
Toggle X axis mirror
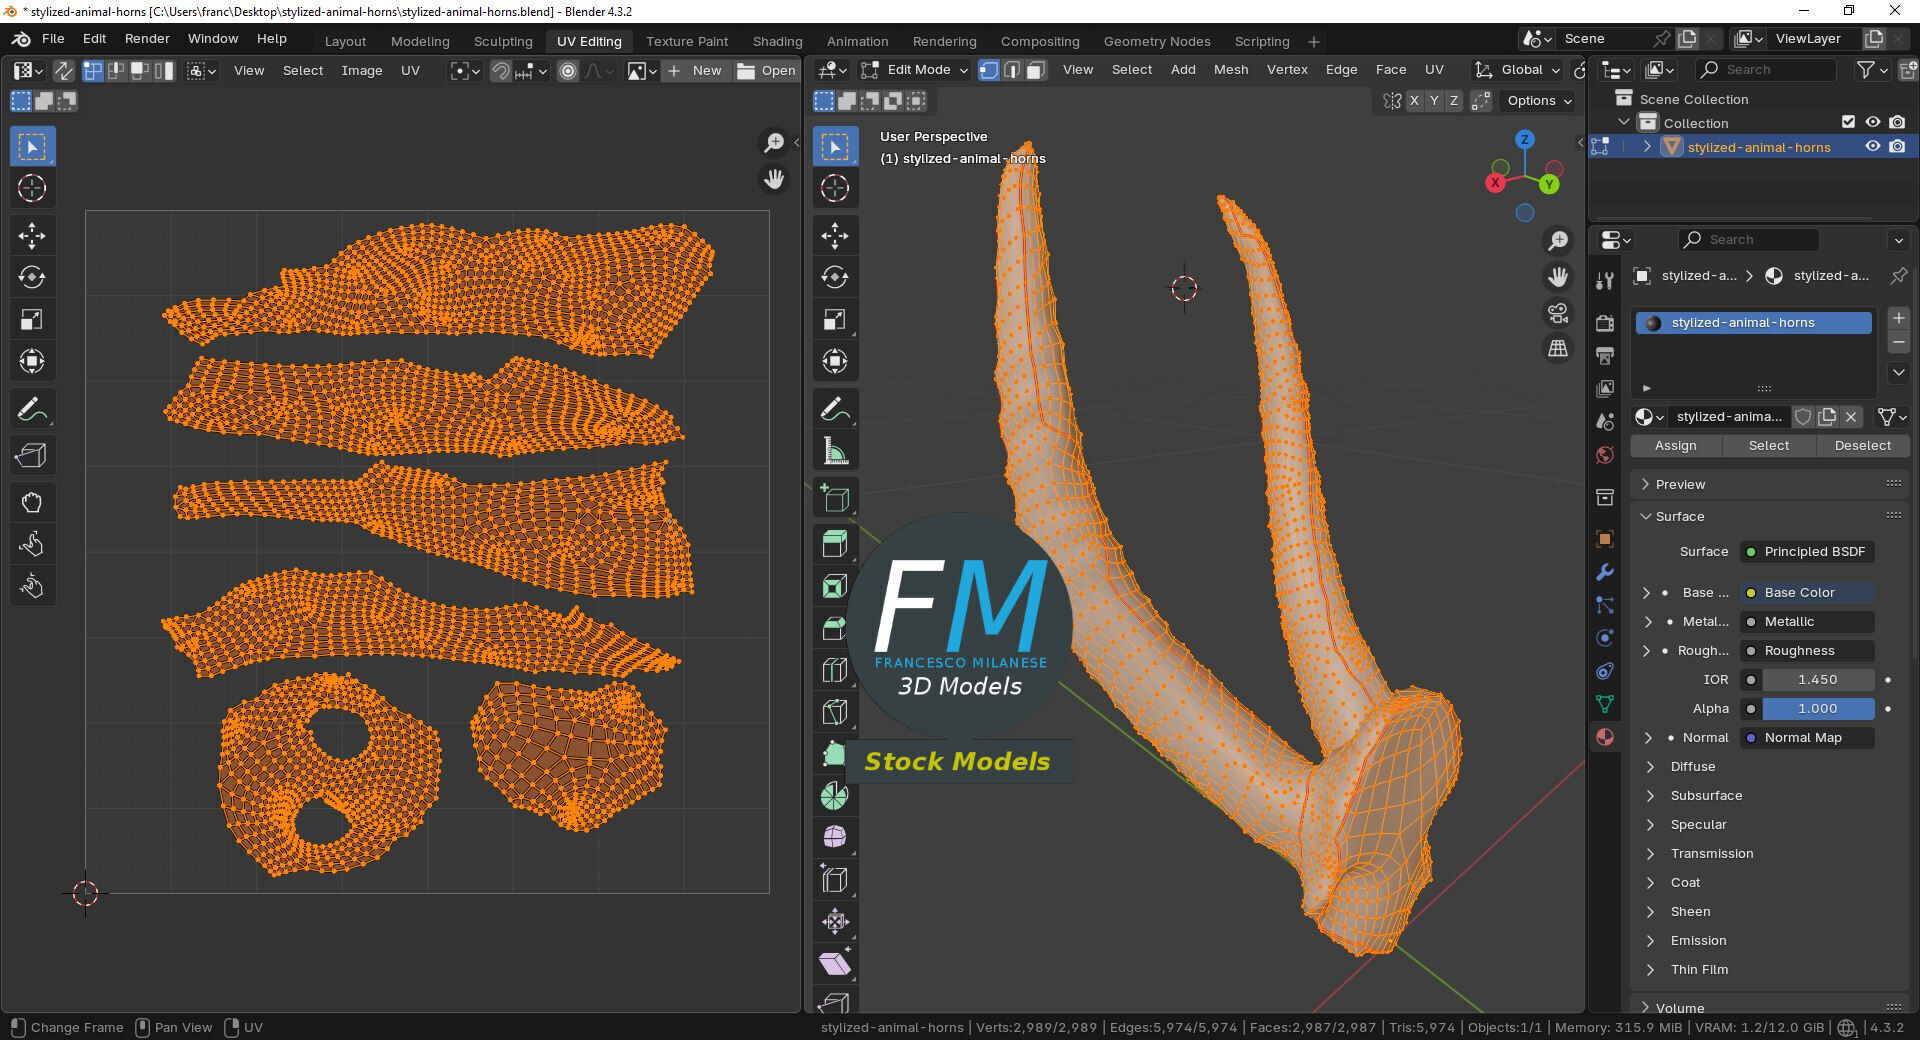[1414, 101]
